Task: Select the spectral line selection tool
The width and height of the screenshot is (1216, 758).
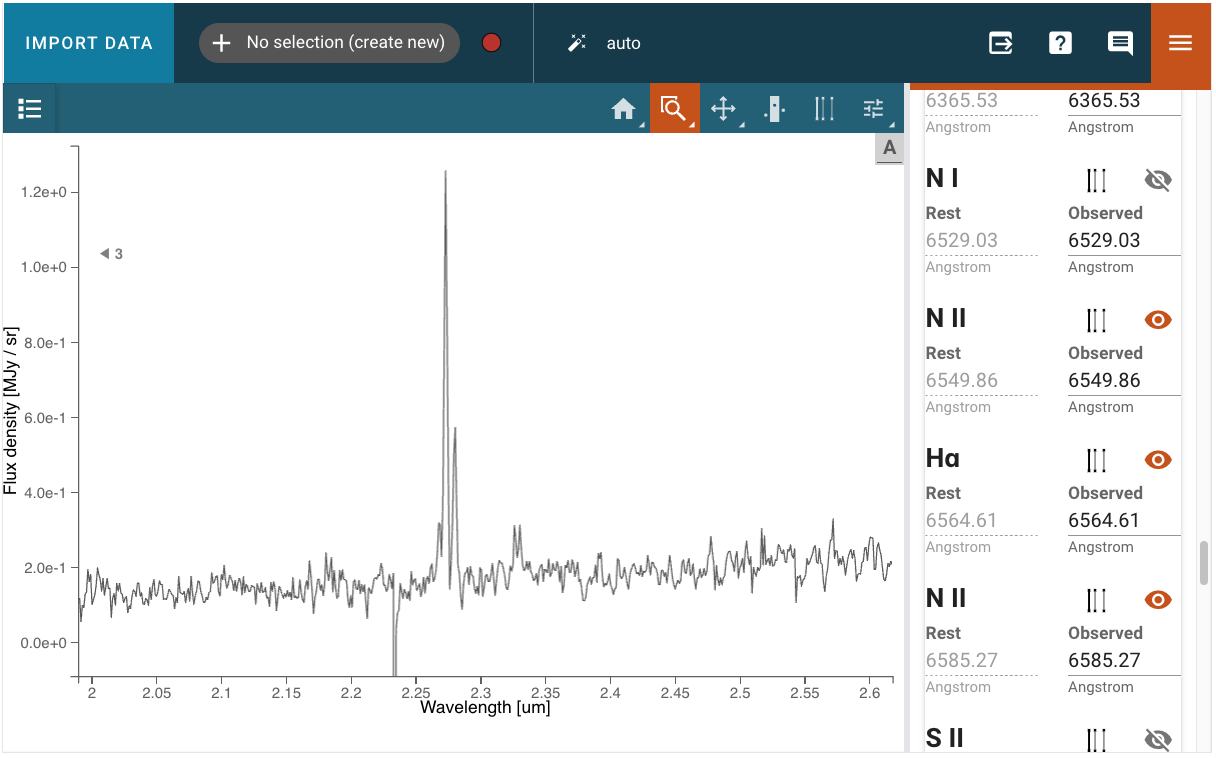Action: click(x=824, y=109)
